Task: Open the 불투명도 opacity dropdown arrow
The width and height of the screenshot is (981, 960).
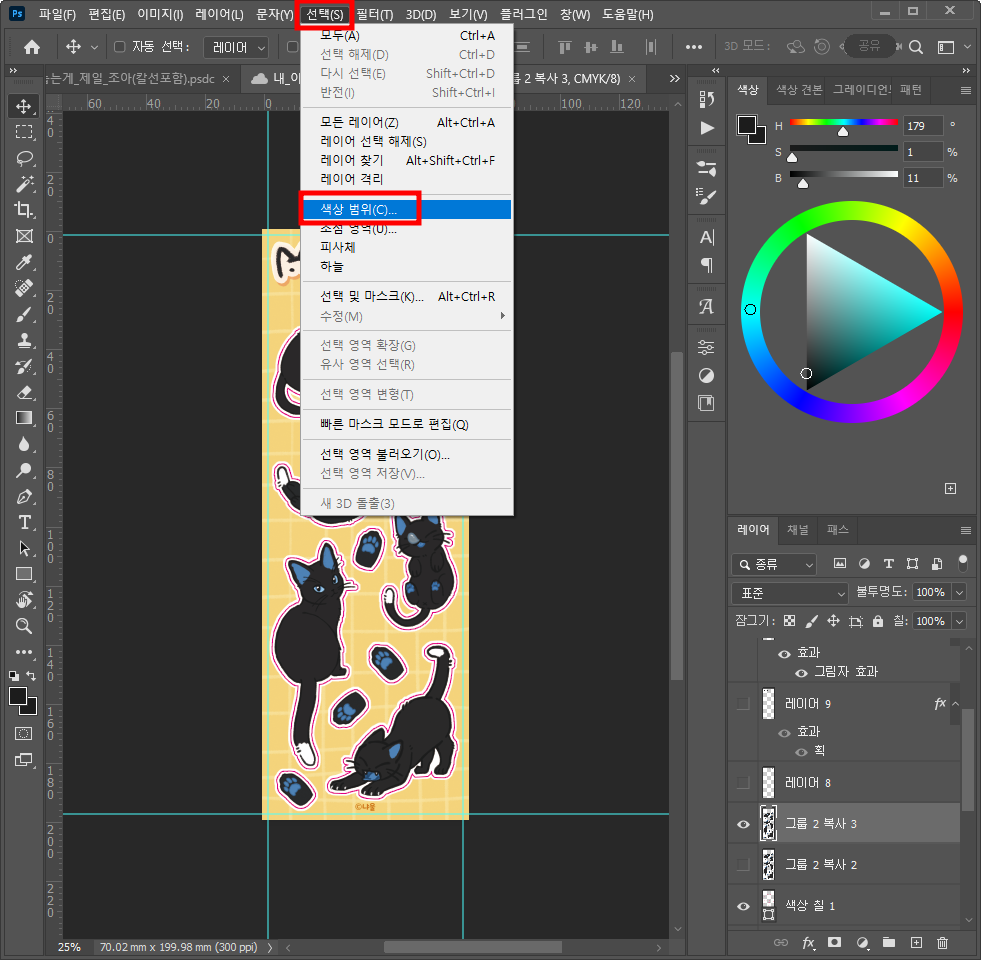Action: coord(959,592)
